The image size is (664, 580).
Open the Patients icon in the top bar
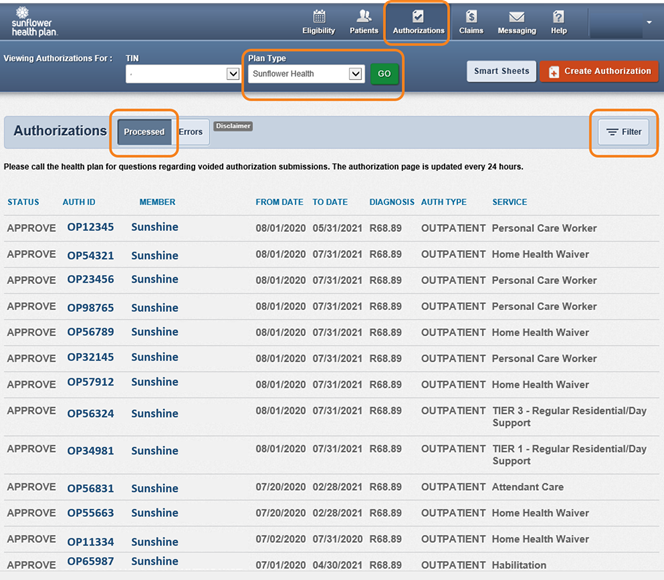[364, 16]
